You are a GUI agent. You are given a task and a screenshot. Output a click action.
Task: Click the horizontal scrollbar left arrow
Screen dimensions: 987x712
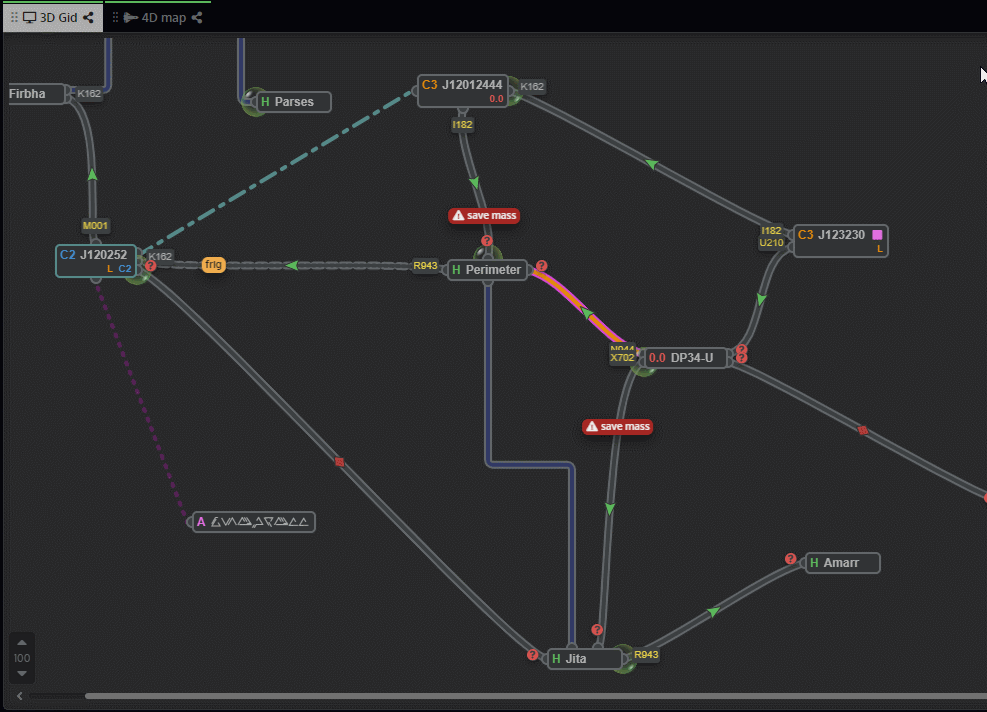point(20,696)
